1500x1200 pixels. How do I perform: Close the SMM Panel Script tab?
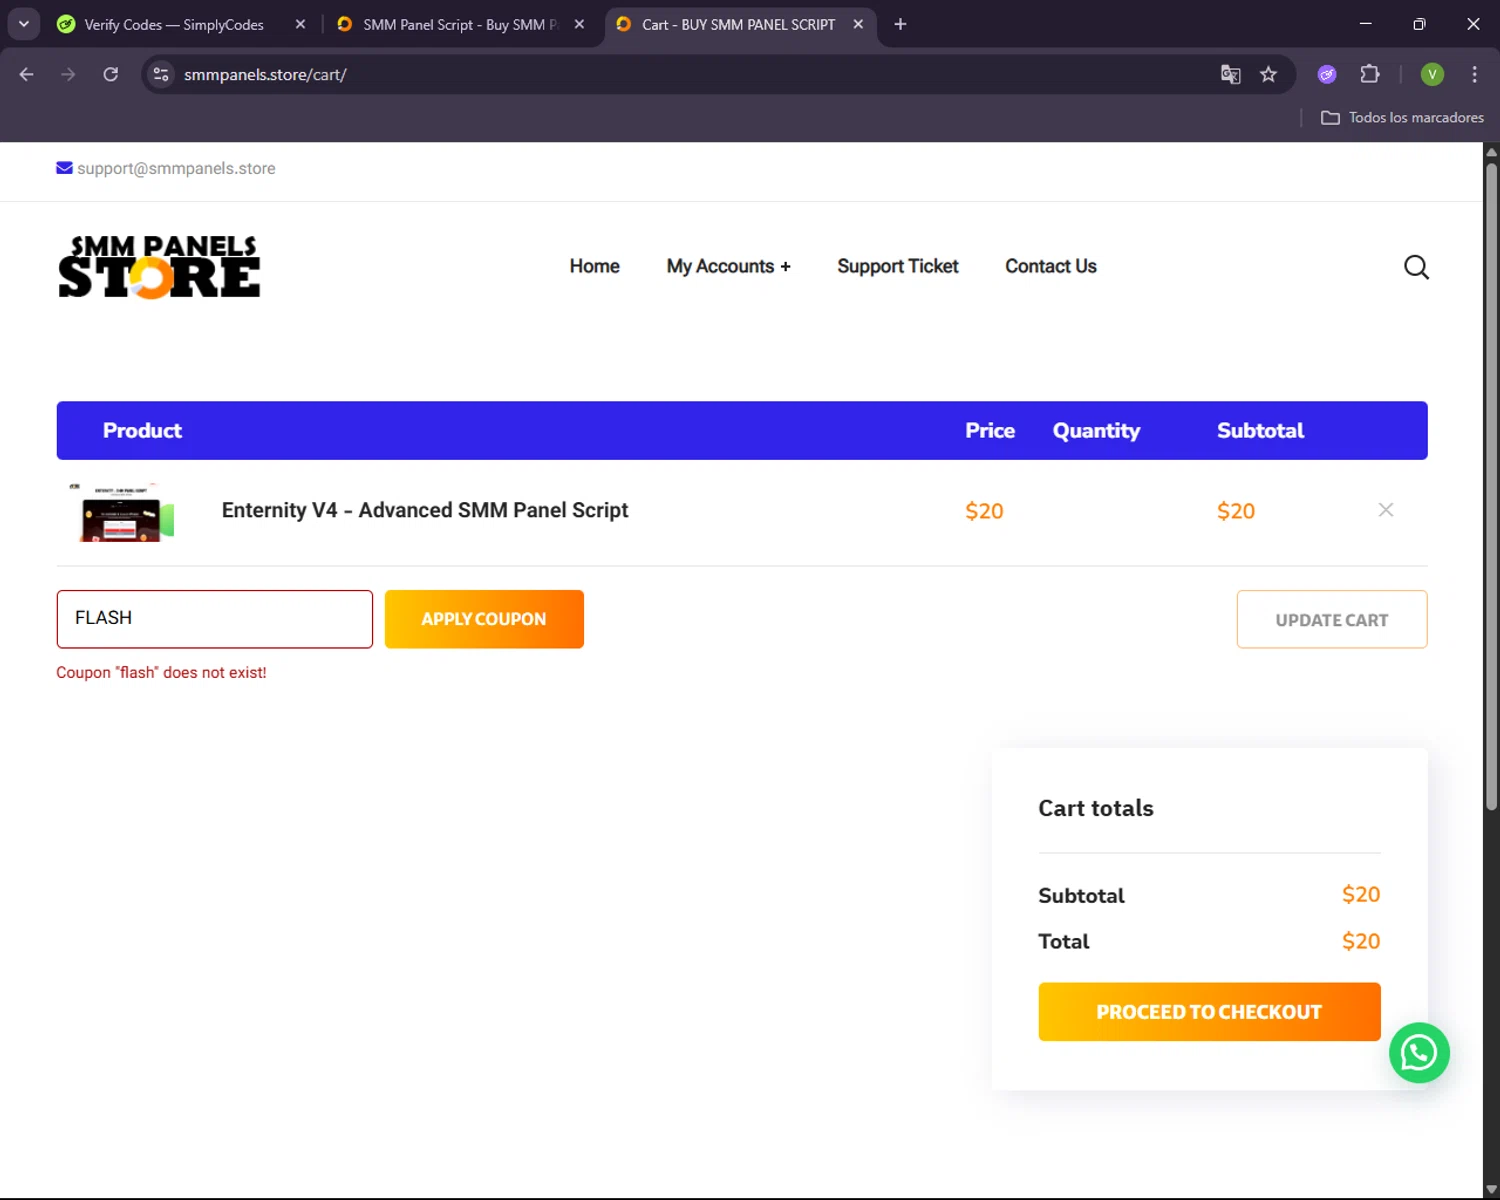(x=579, y=24)
